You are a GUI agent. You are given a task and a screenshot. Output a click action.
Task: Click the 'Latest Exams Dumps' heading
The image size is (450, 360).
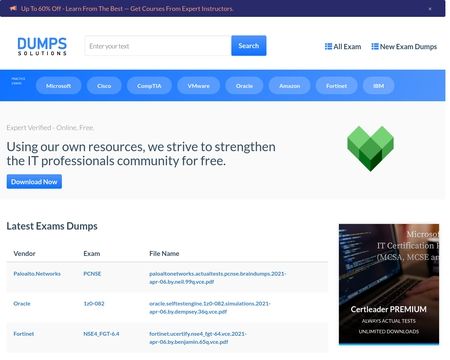(x=52, y=226)
